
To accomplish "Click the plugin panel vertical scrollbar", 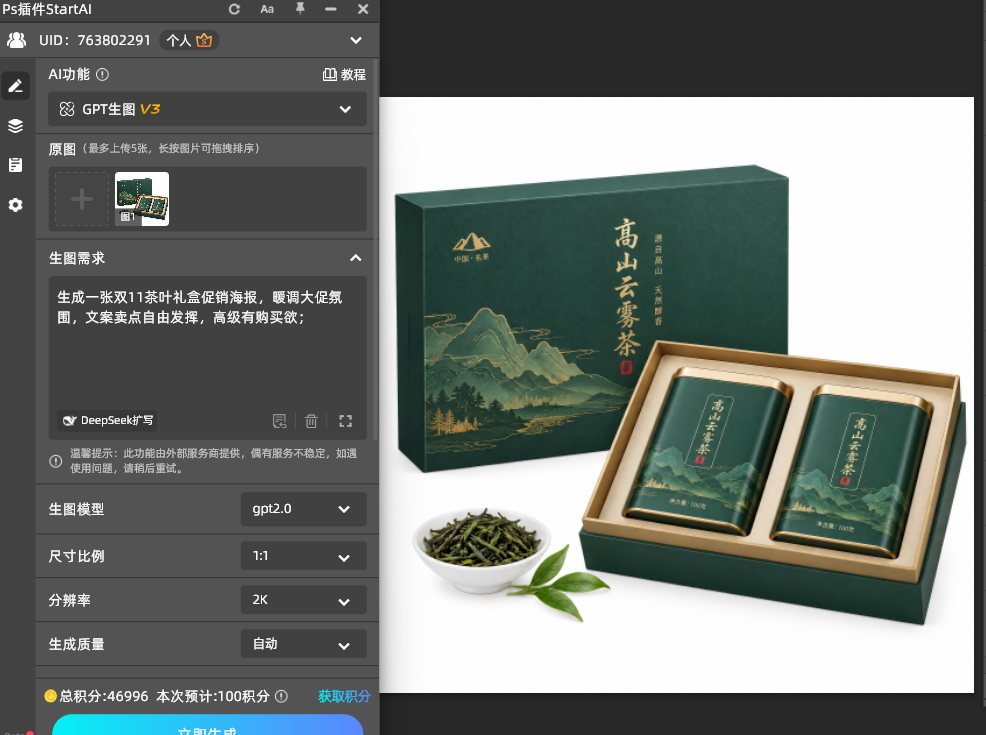I will (x=376, y=251).
